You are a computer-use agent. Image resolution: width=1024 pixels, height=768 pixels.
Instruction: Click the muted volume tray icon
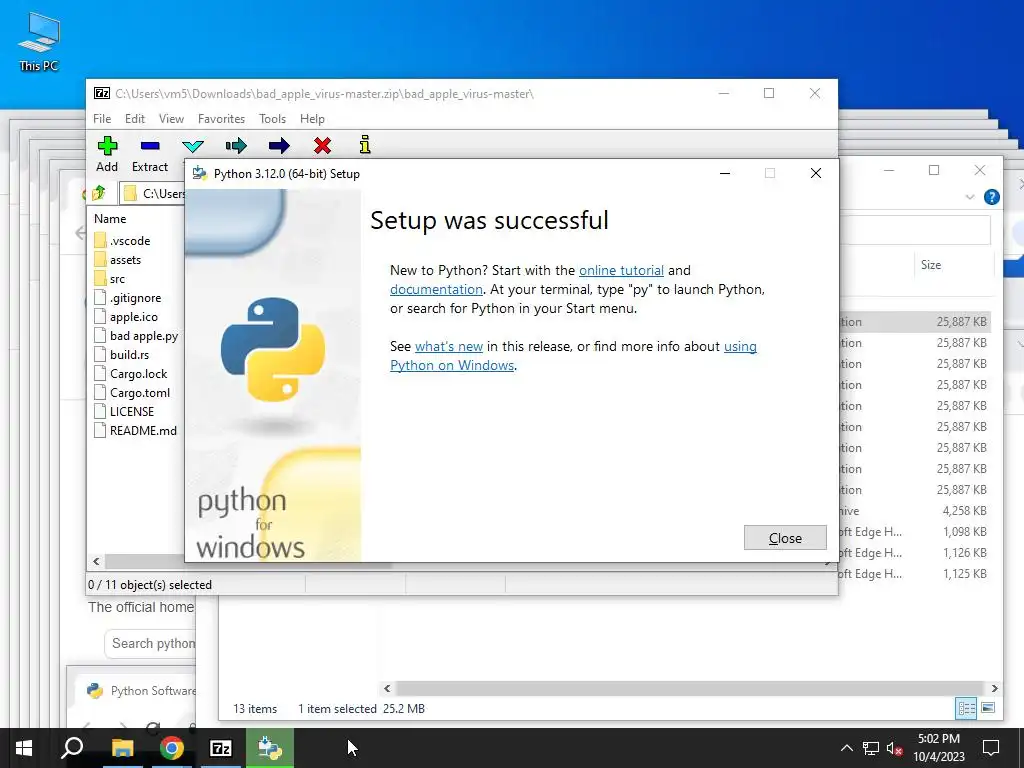[x=894, y=748]
